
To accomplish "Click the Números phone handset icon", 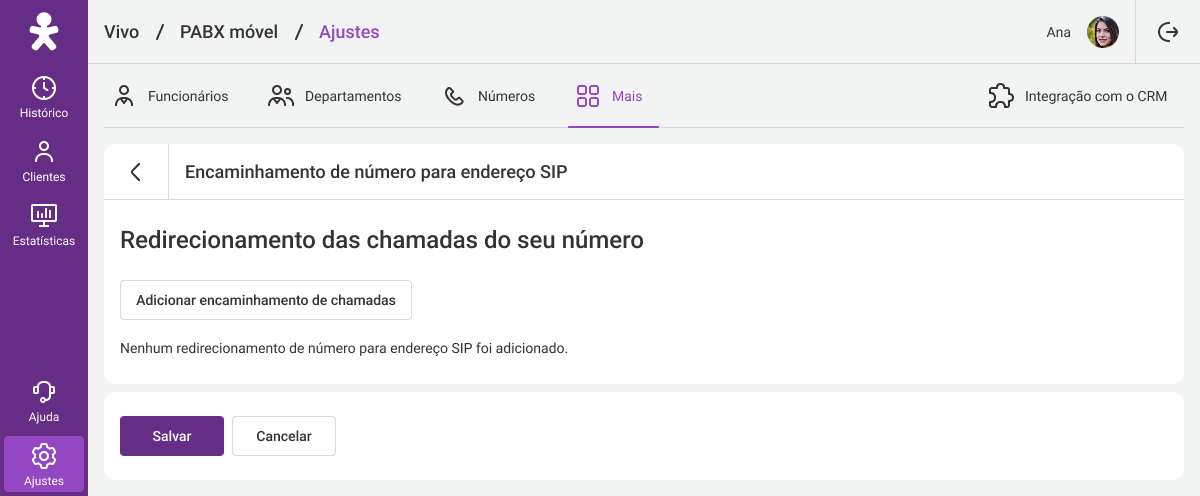I will click(x=454, y=96).
